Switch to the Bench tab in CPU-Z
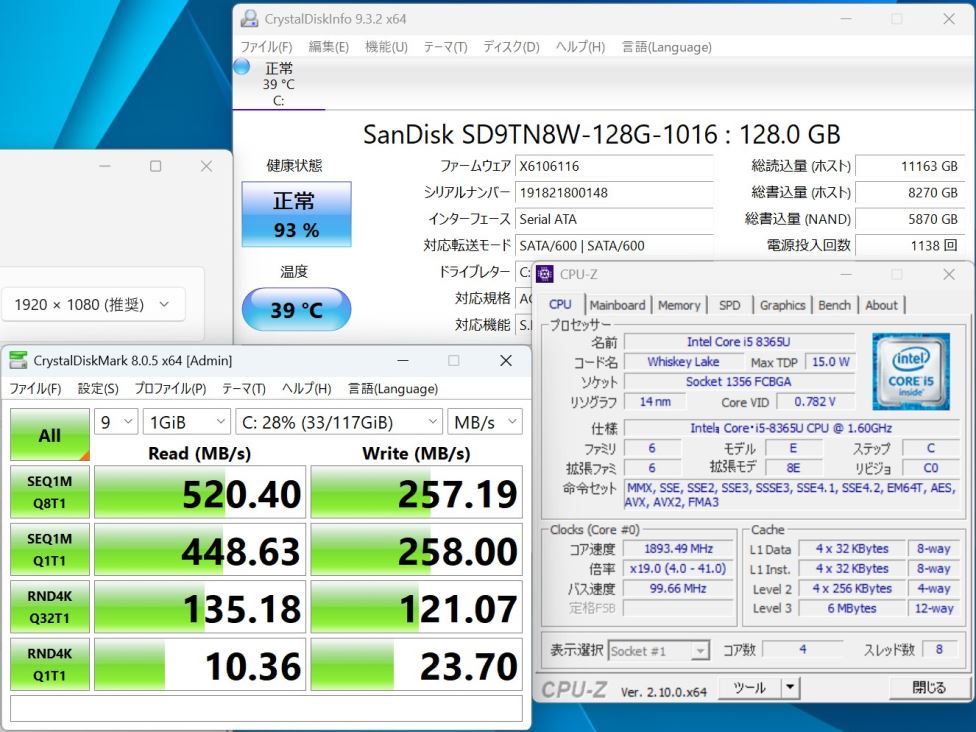Image resolution: width=976 pixels, height=732 pixels. [x=834, y=305]
